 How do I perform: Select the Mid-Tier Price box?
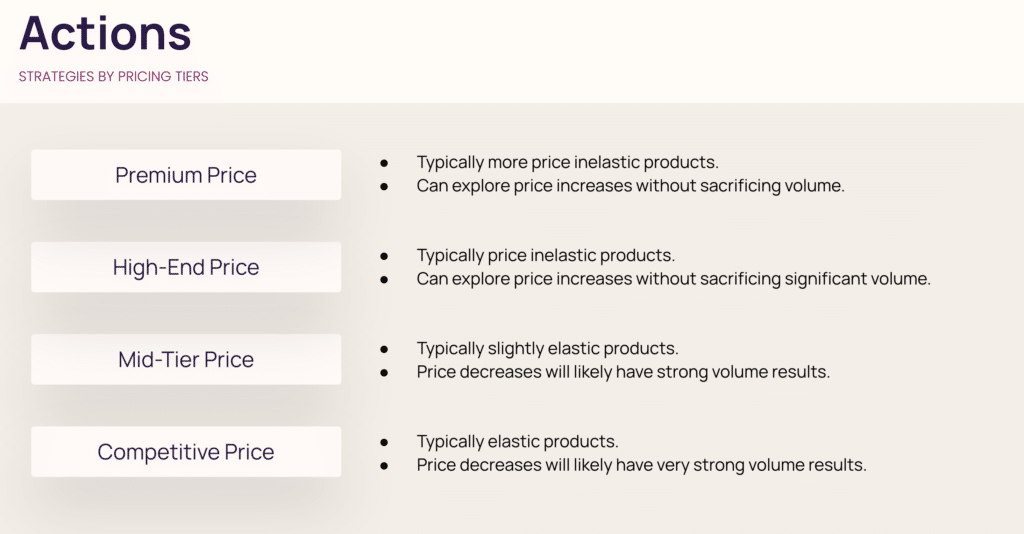click(x=186, y=359)
